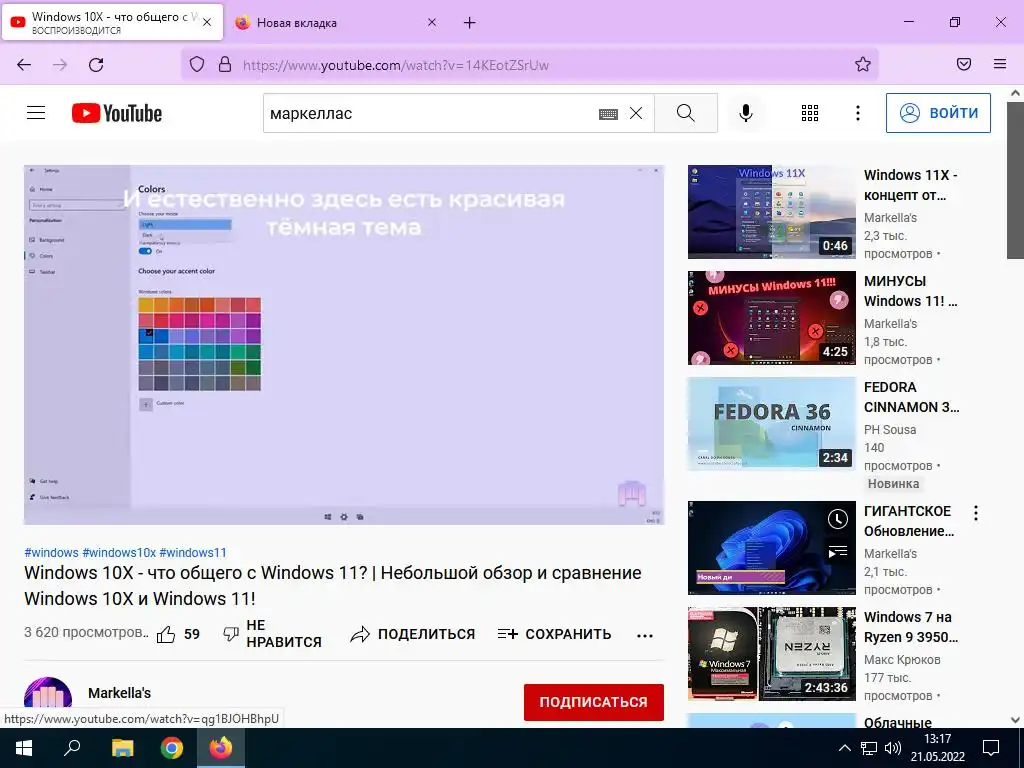Bookmark this page with the star icon

[863, 64]
